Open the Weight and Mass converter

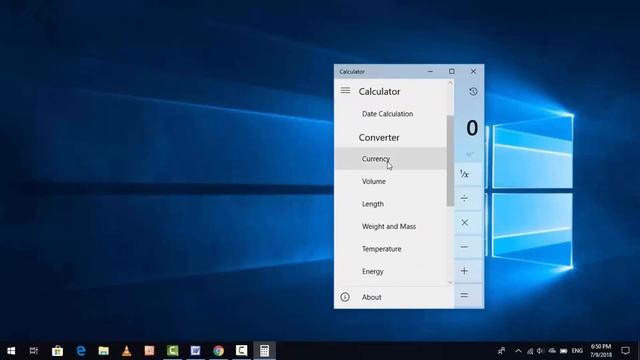pyautogui.click(x=391, y=226)
